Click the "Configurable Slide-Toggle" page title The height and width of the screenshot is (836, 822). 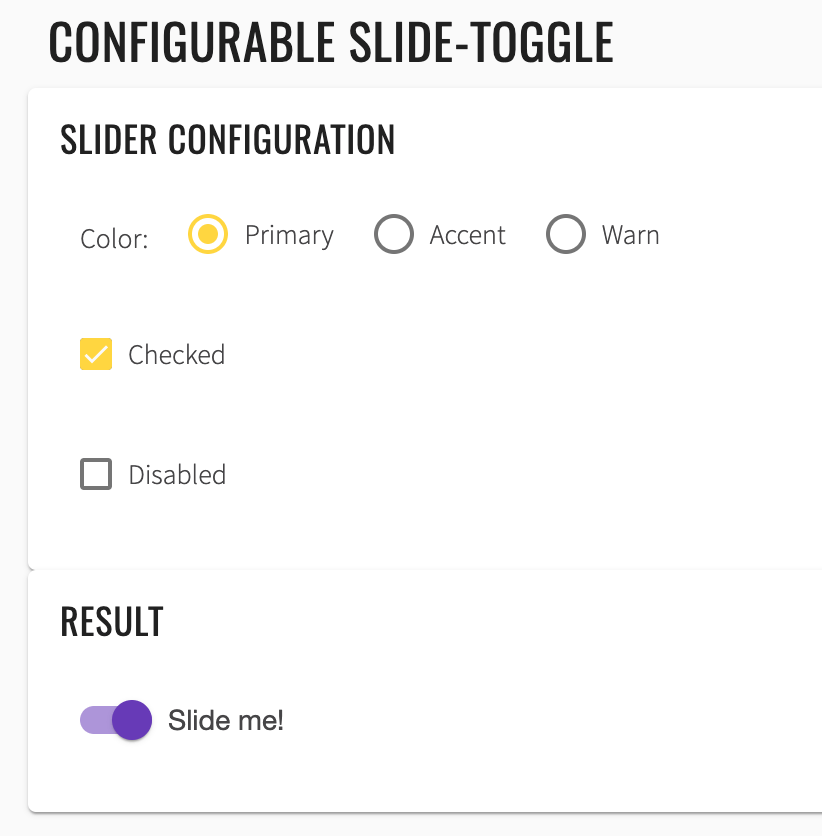pyautogui.click(x=331, y=43)
